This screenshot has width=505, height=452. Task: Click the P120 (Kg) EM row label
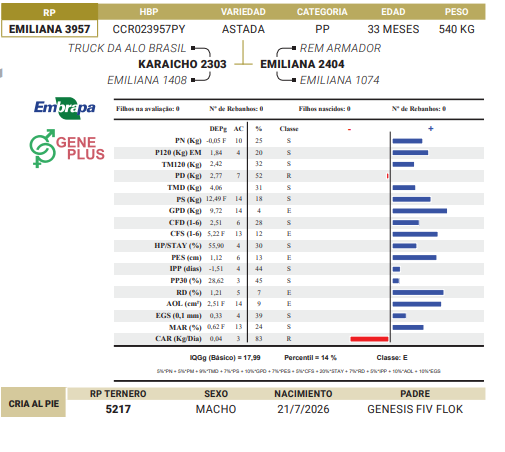178,153
